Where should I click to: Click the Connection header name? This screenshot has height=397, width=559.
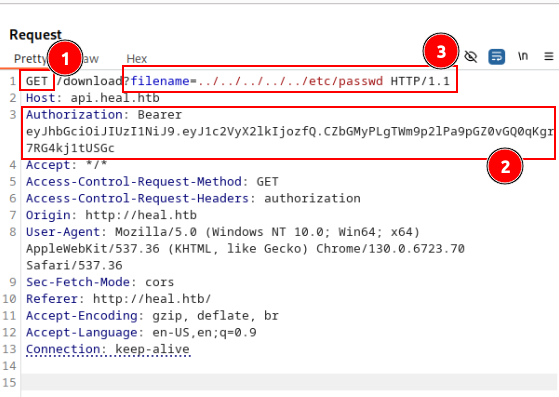(x=63, y=349)
